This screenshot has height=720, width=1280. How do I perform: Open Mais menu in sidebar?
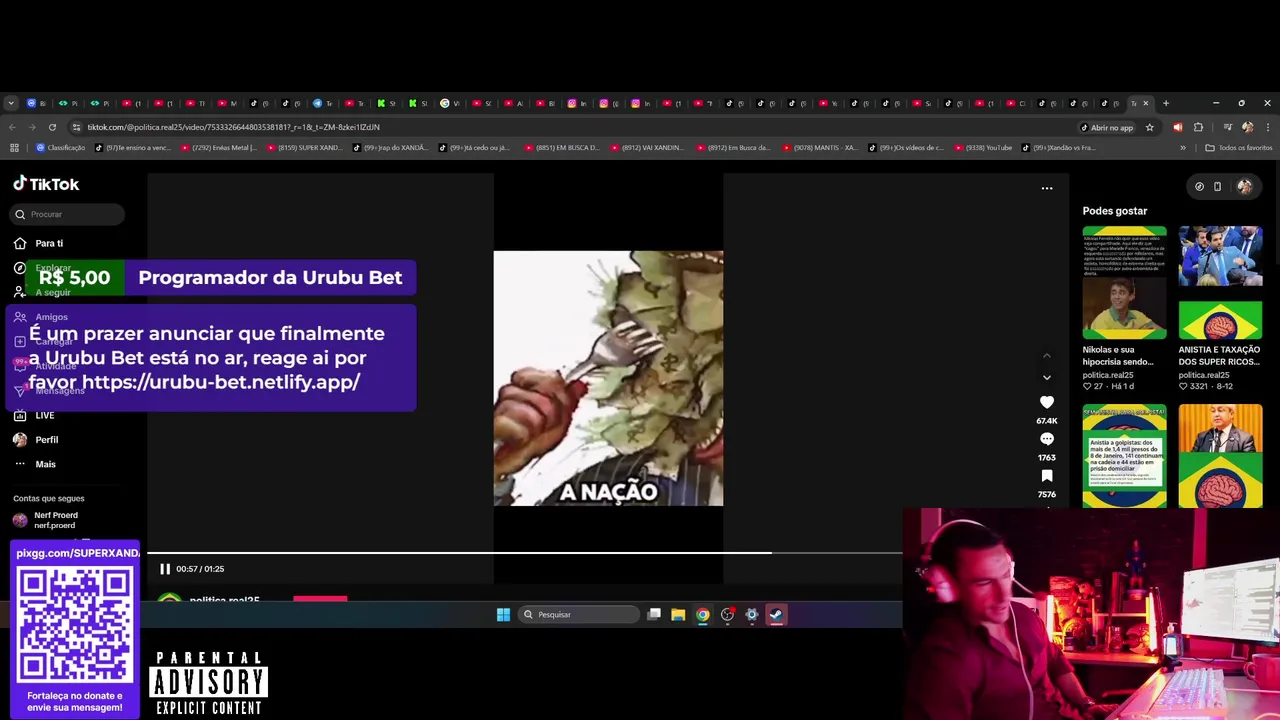click(x=35, y=464)
